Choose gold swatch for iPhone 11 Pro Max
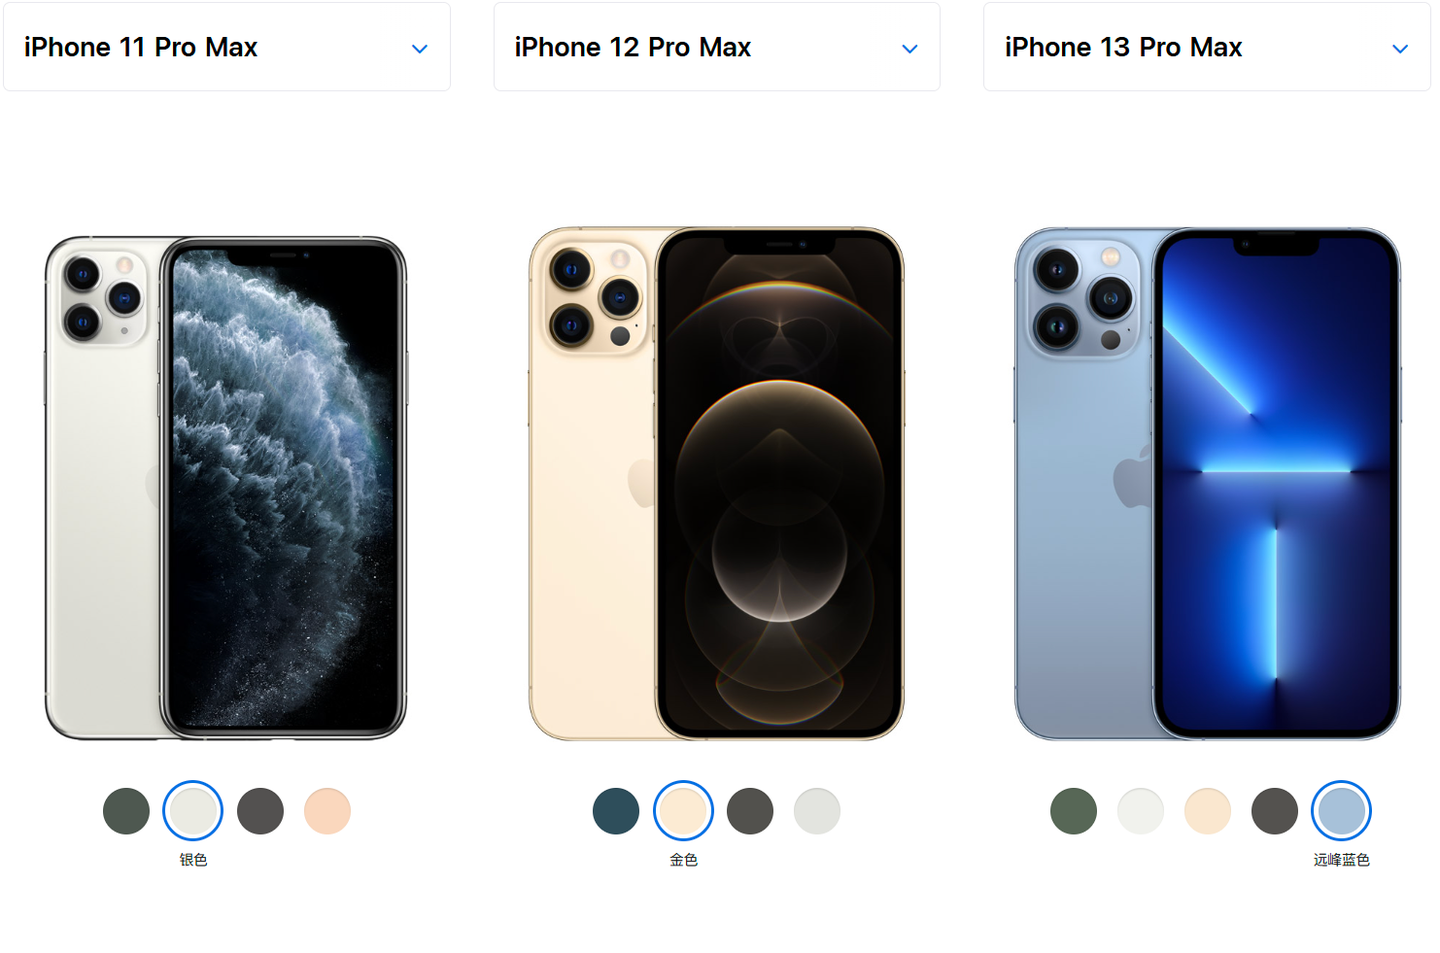Image resolution: width=1440 pixels, height=953 pixels. coord(327,810)
